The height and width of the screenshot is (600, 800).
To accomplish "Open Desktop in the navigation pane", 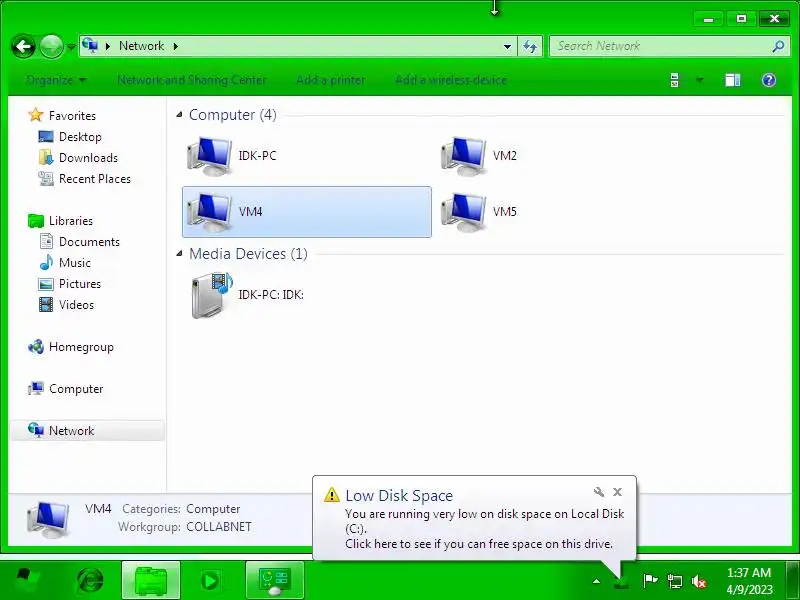I will tap(80, 137).
